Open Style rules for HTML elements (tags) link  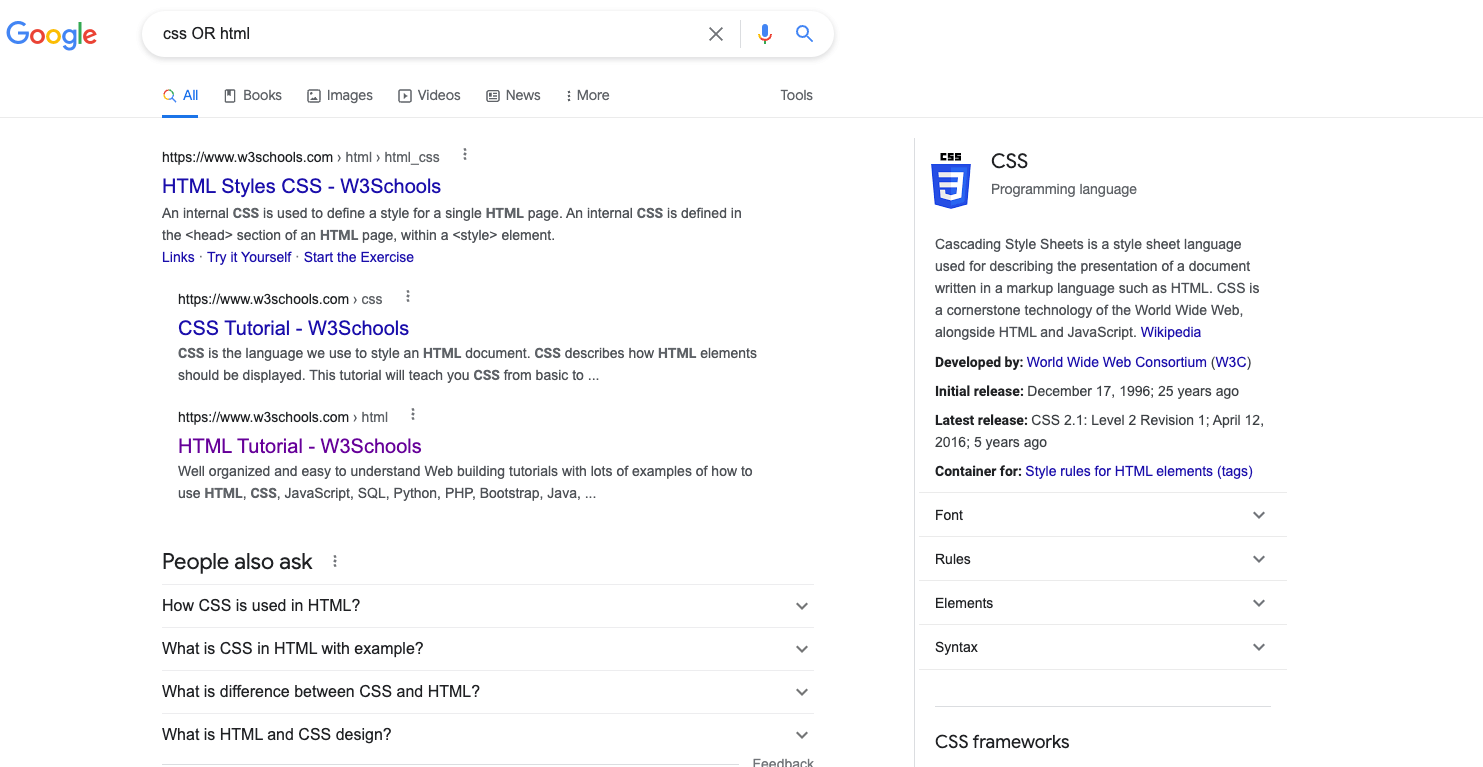1139,471
